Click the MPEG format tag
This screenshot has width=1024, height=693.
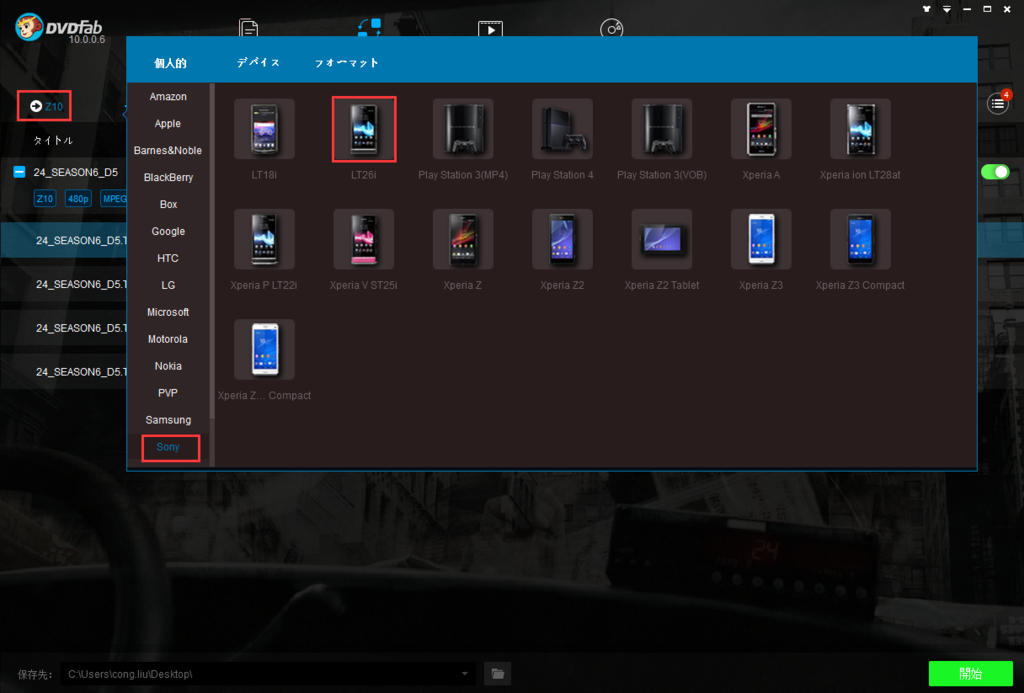(114, 199)
